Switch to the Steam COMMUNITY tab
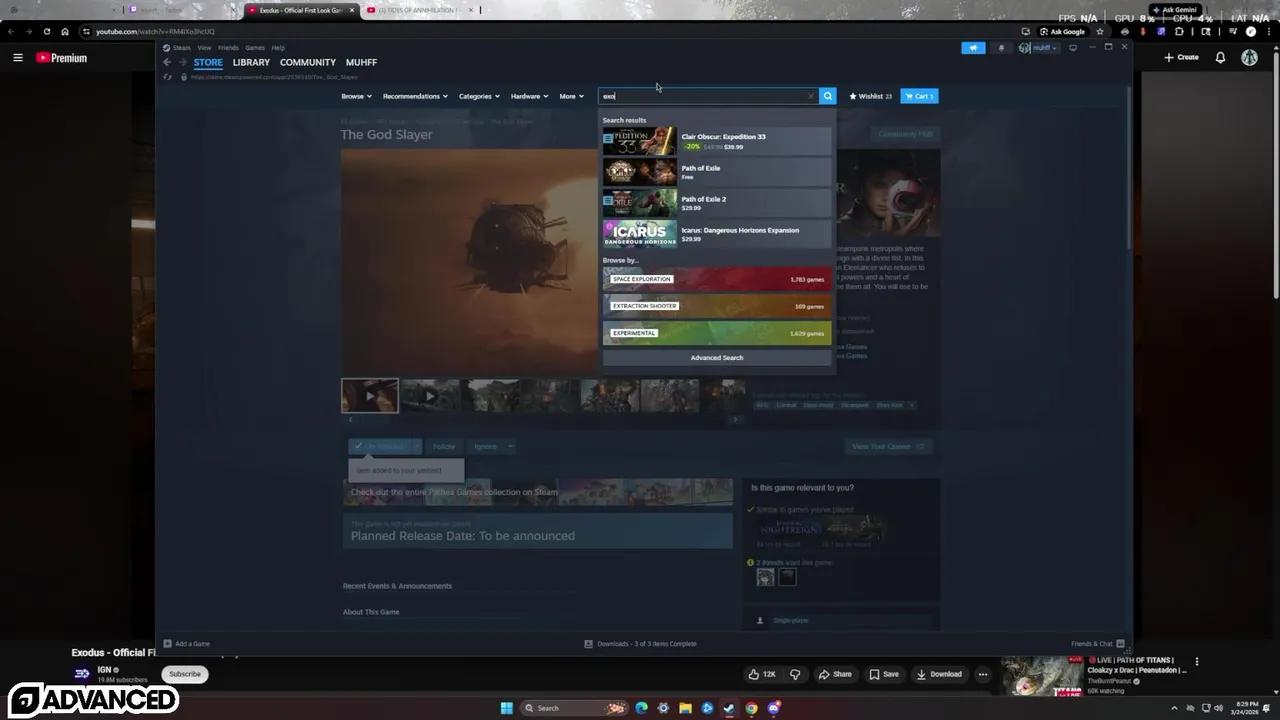 point(308,62)
